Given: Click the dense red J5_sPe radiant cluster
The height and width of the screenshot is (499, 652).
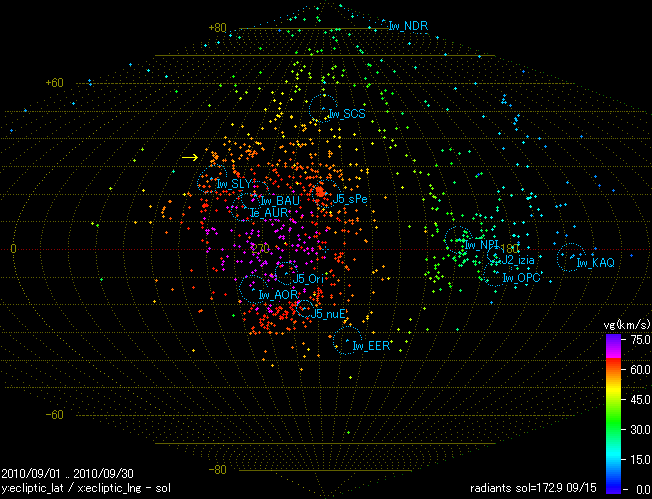Looking at the screenshot, I should click(x=320, y=192).
